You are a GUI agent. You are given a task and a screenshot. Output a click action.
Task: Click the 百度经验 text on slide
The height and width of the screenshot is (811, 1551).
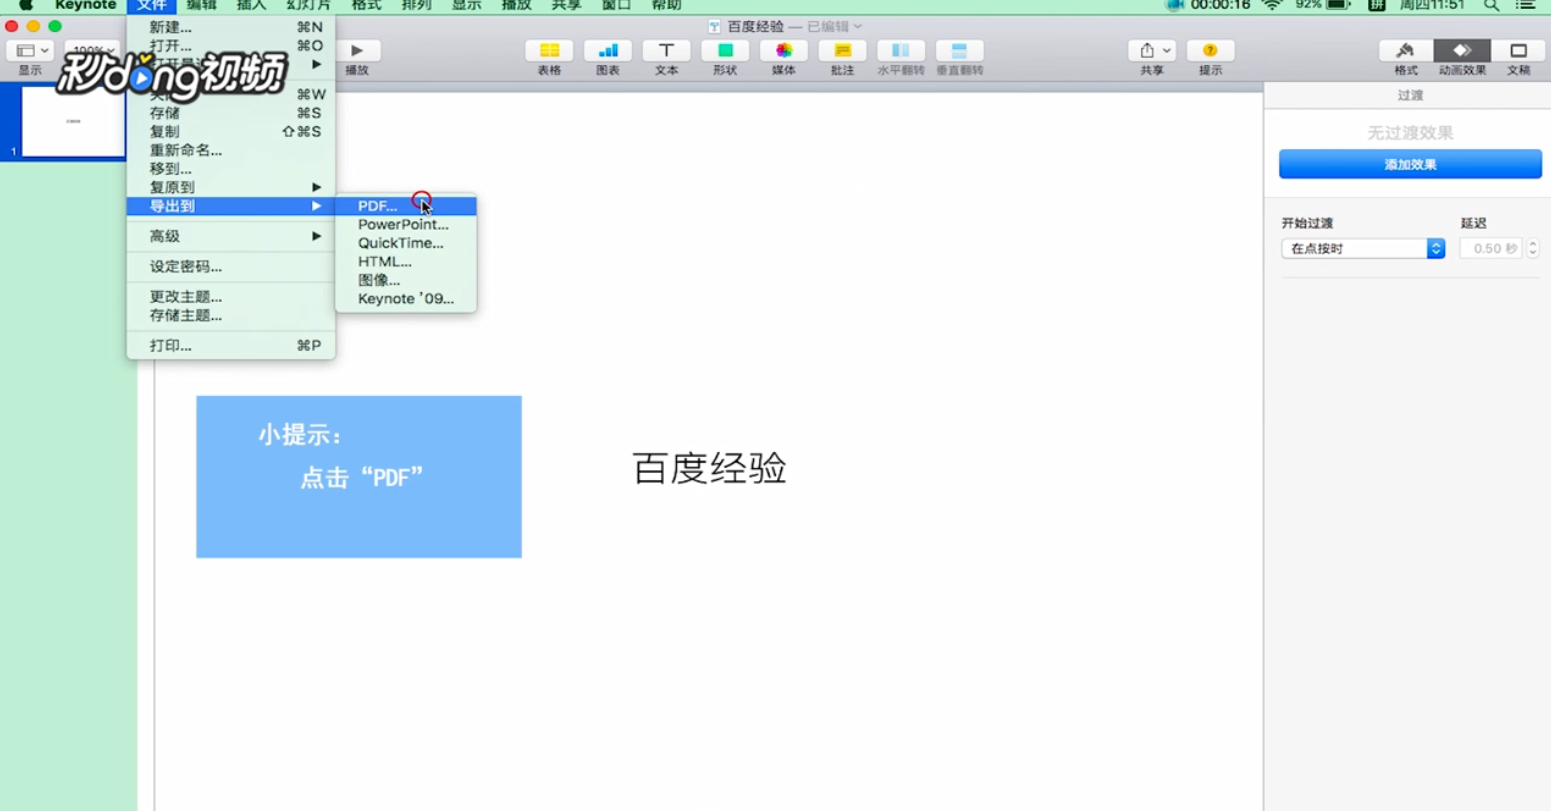[709, 469]
